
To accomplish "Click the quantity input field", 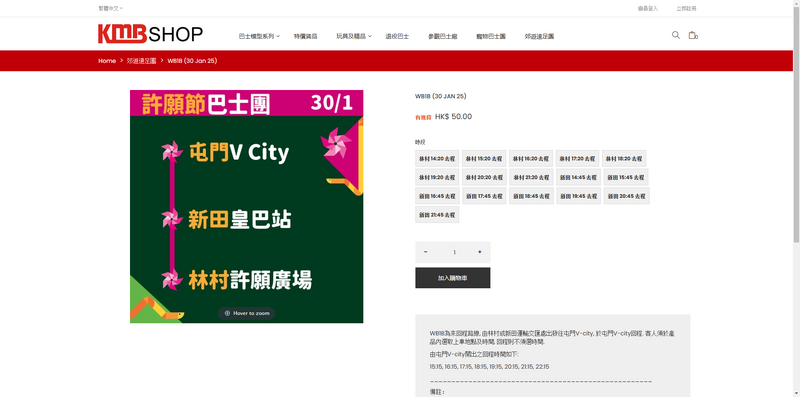I will point(454,252).
